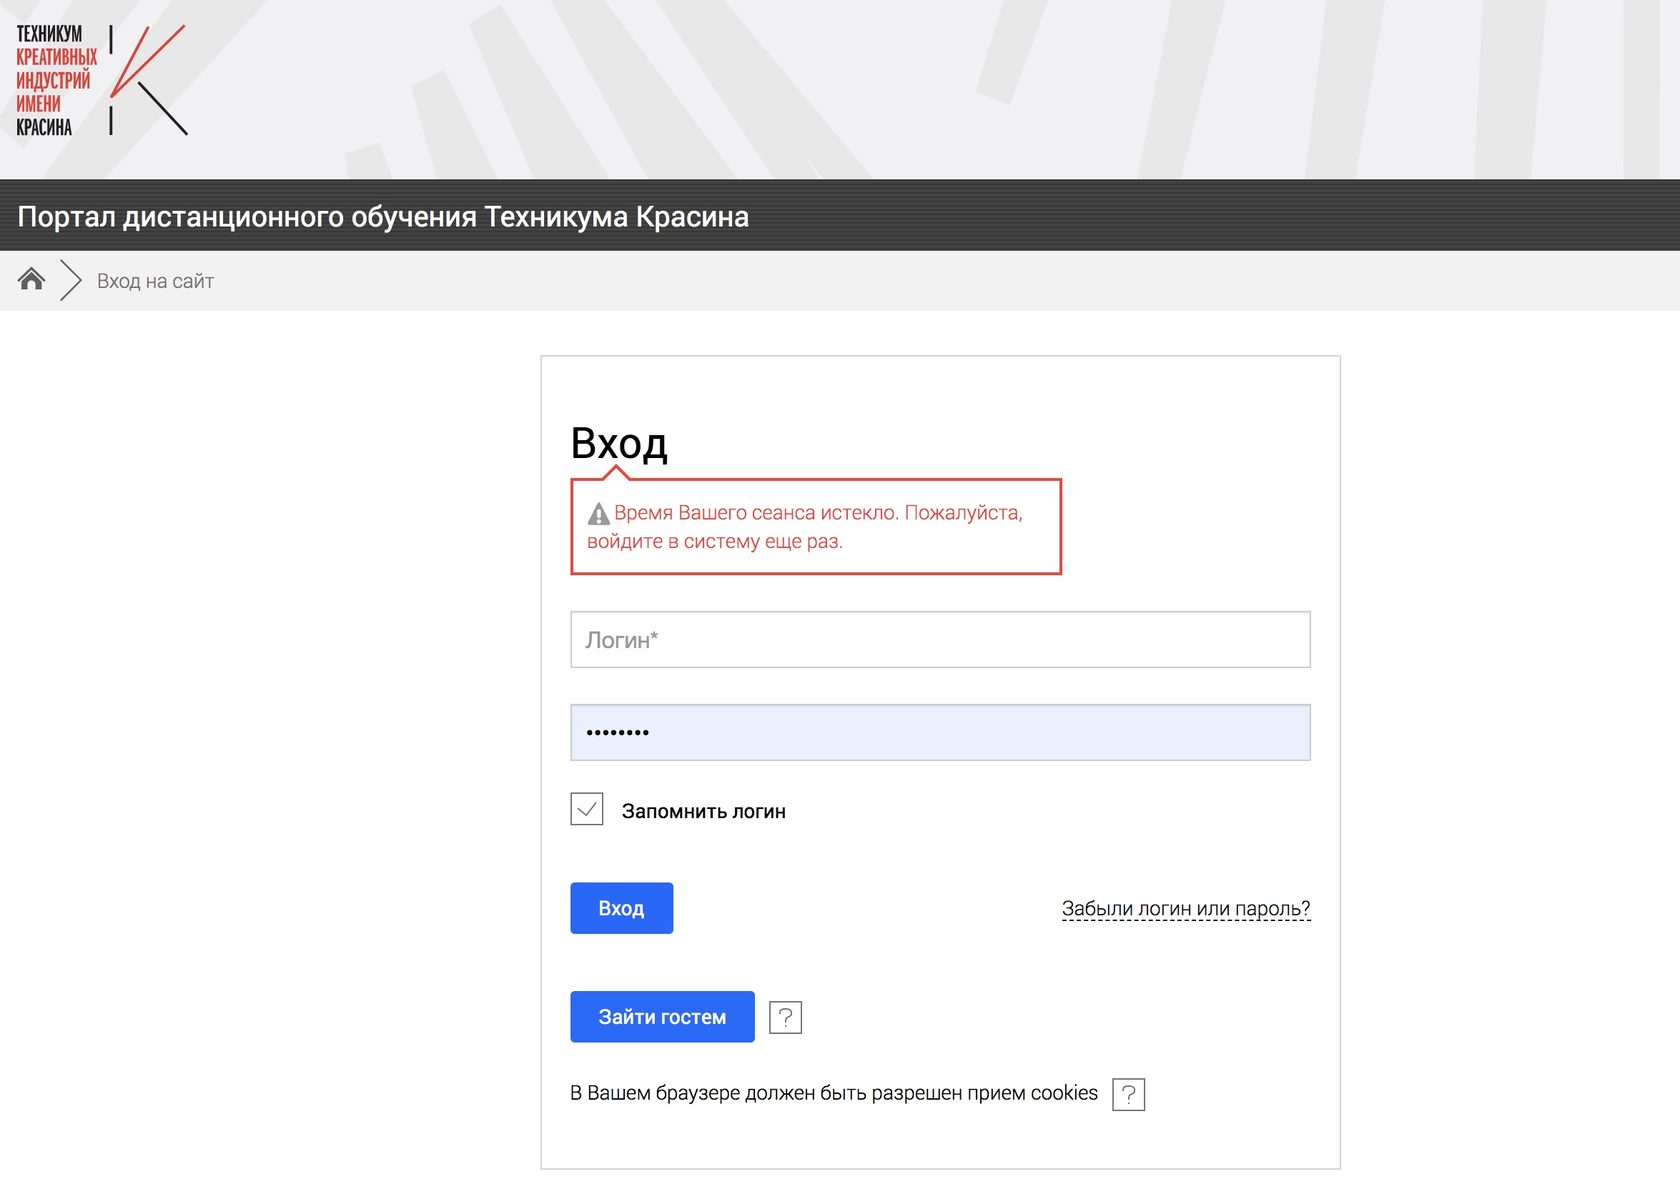
Task: Click the large Вход form heading
Action: [619, 443]
